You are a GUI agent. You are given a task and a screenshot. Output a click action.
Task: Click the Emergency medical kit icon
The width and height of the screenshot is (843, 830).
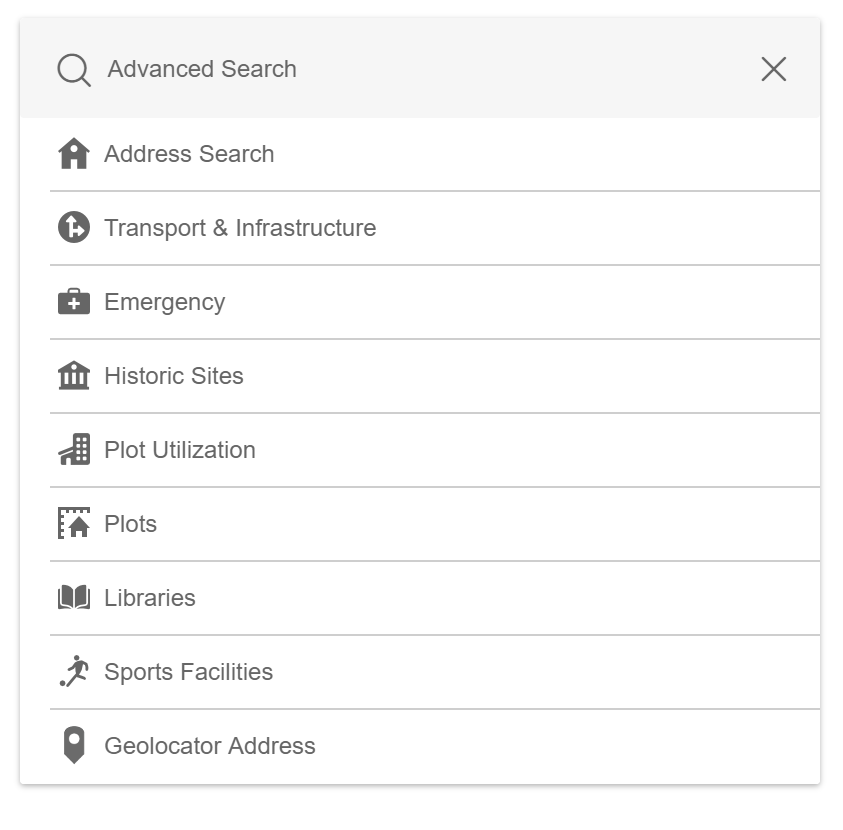(74, 302)
